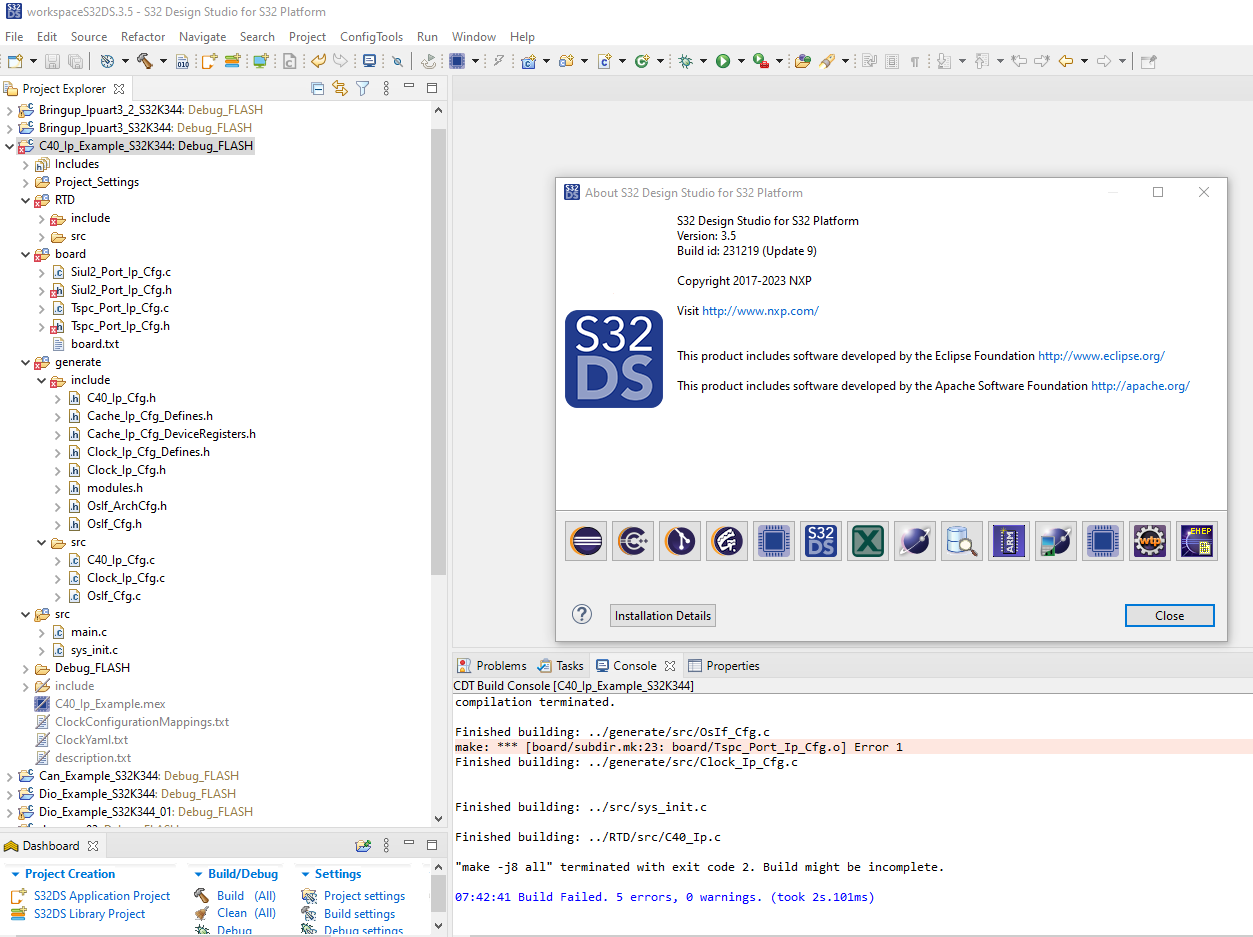Click the green Run toolbar icon
The width and height of the screenshot is (1253, 937).
point(722,61)
